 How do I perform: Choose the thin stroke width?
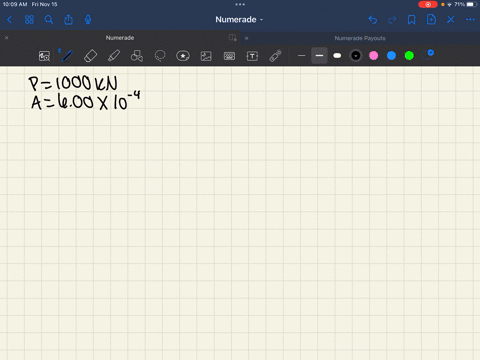pyautogui.click(x=301, y=56)
